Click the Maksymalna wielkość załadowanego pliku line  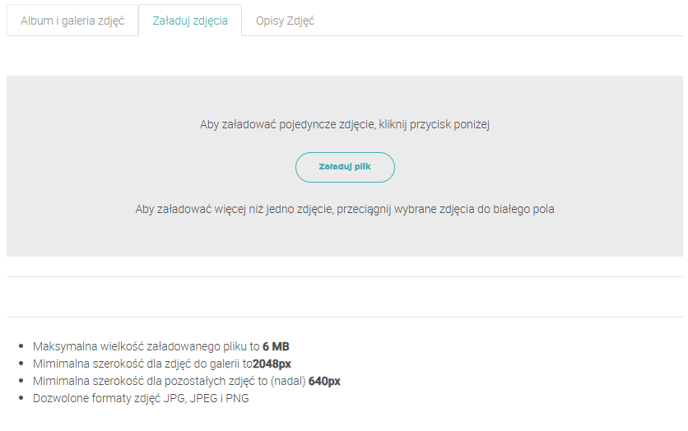(x=146, y=346)
